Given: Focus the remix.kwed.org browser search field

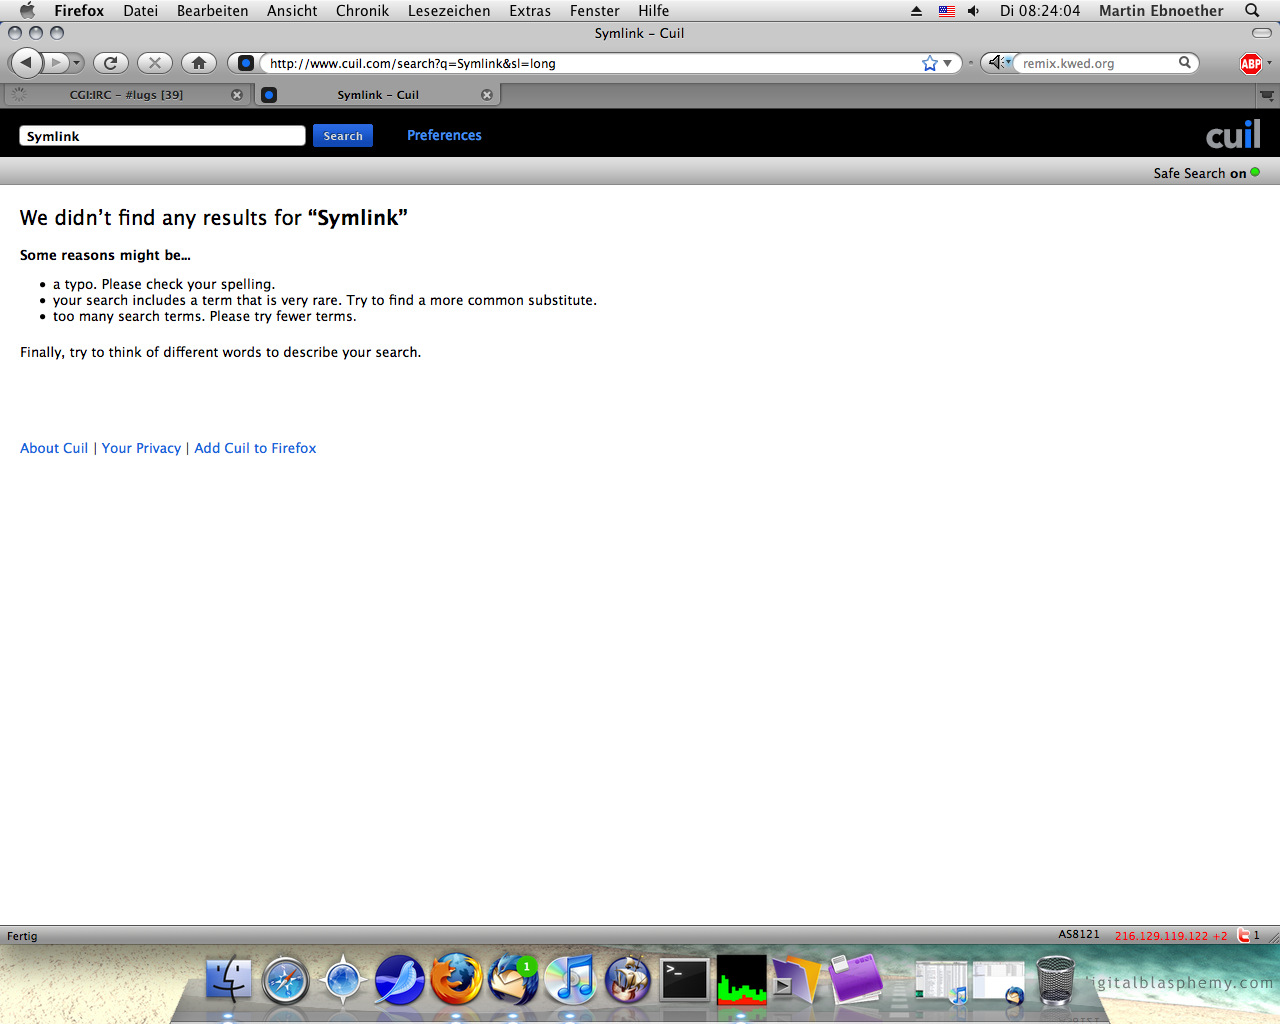Looking at the screenshot, I should click(1097, 63).
